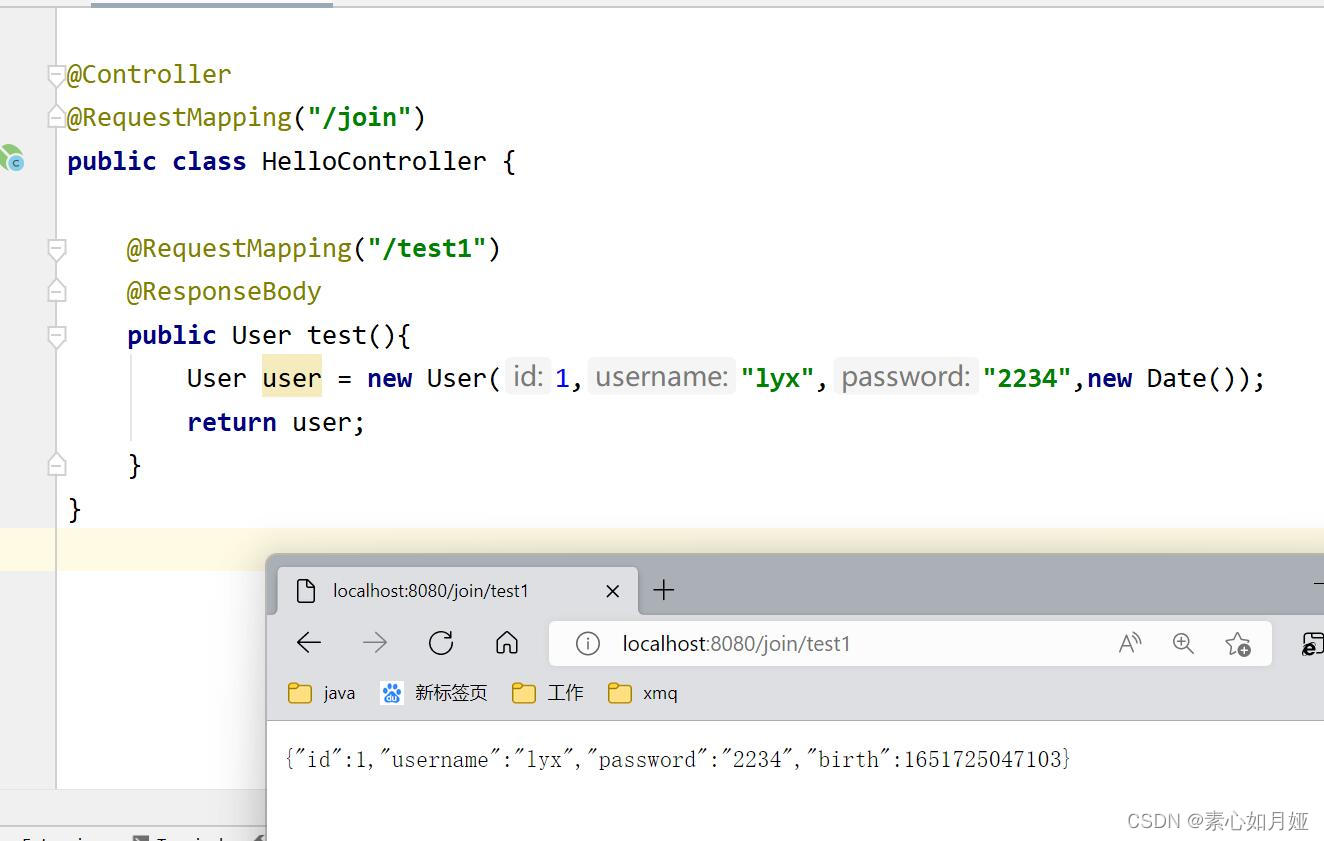The image size is (1324, 841).
Task: Click the highlighted user variable
Action: pos(292,378)
